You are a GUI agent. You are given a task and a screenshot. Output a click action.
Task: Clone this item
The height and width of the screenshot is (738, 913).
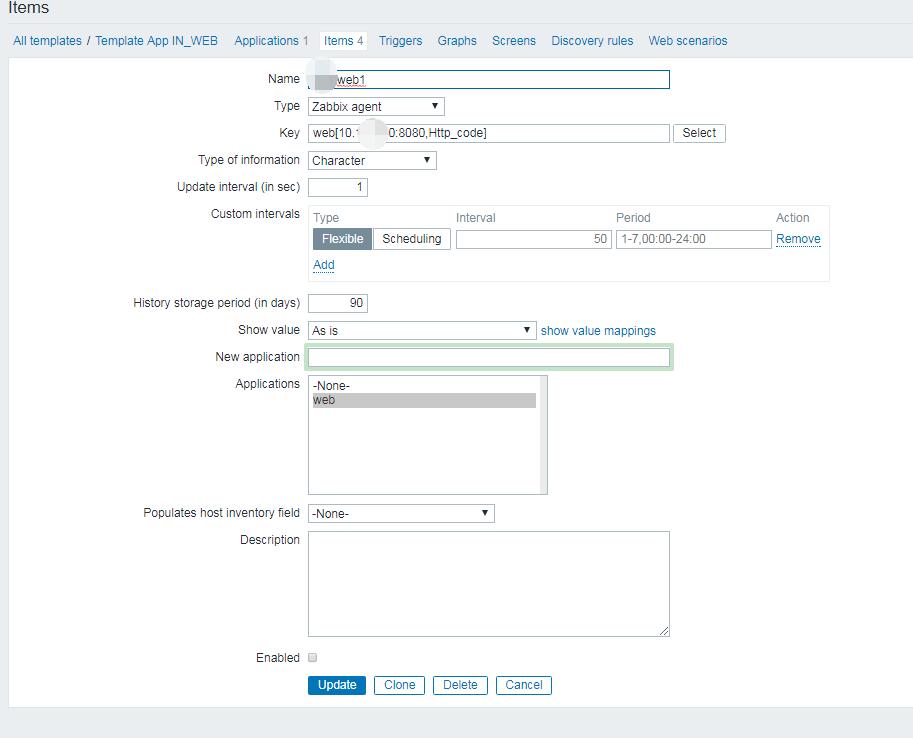399,685
